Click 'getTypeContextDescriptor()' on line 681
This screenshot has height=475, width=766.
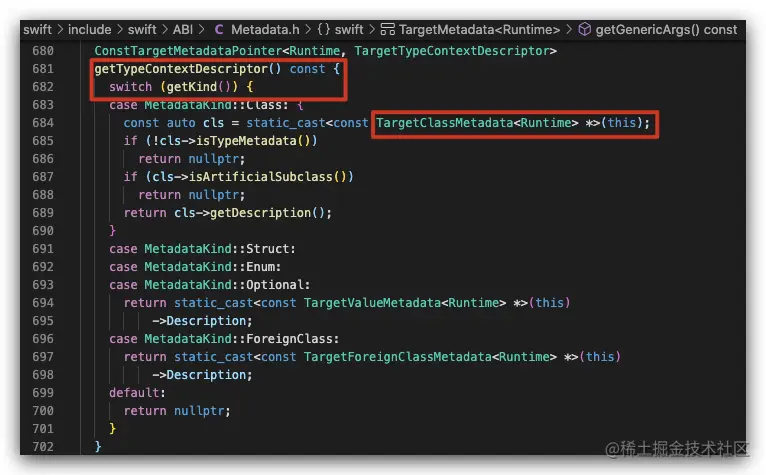click(188, 69)
